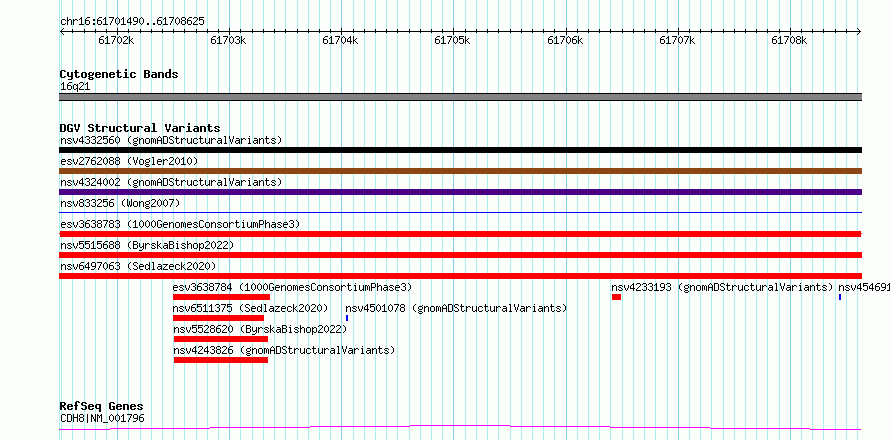Click the chr16:61701490..61708625 coordinate label
890x440 pixels.
pos(132,22)
